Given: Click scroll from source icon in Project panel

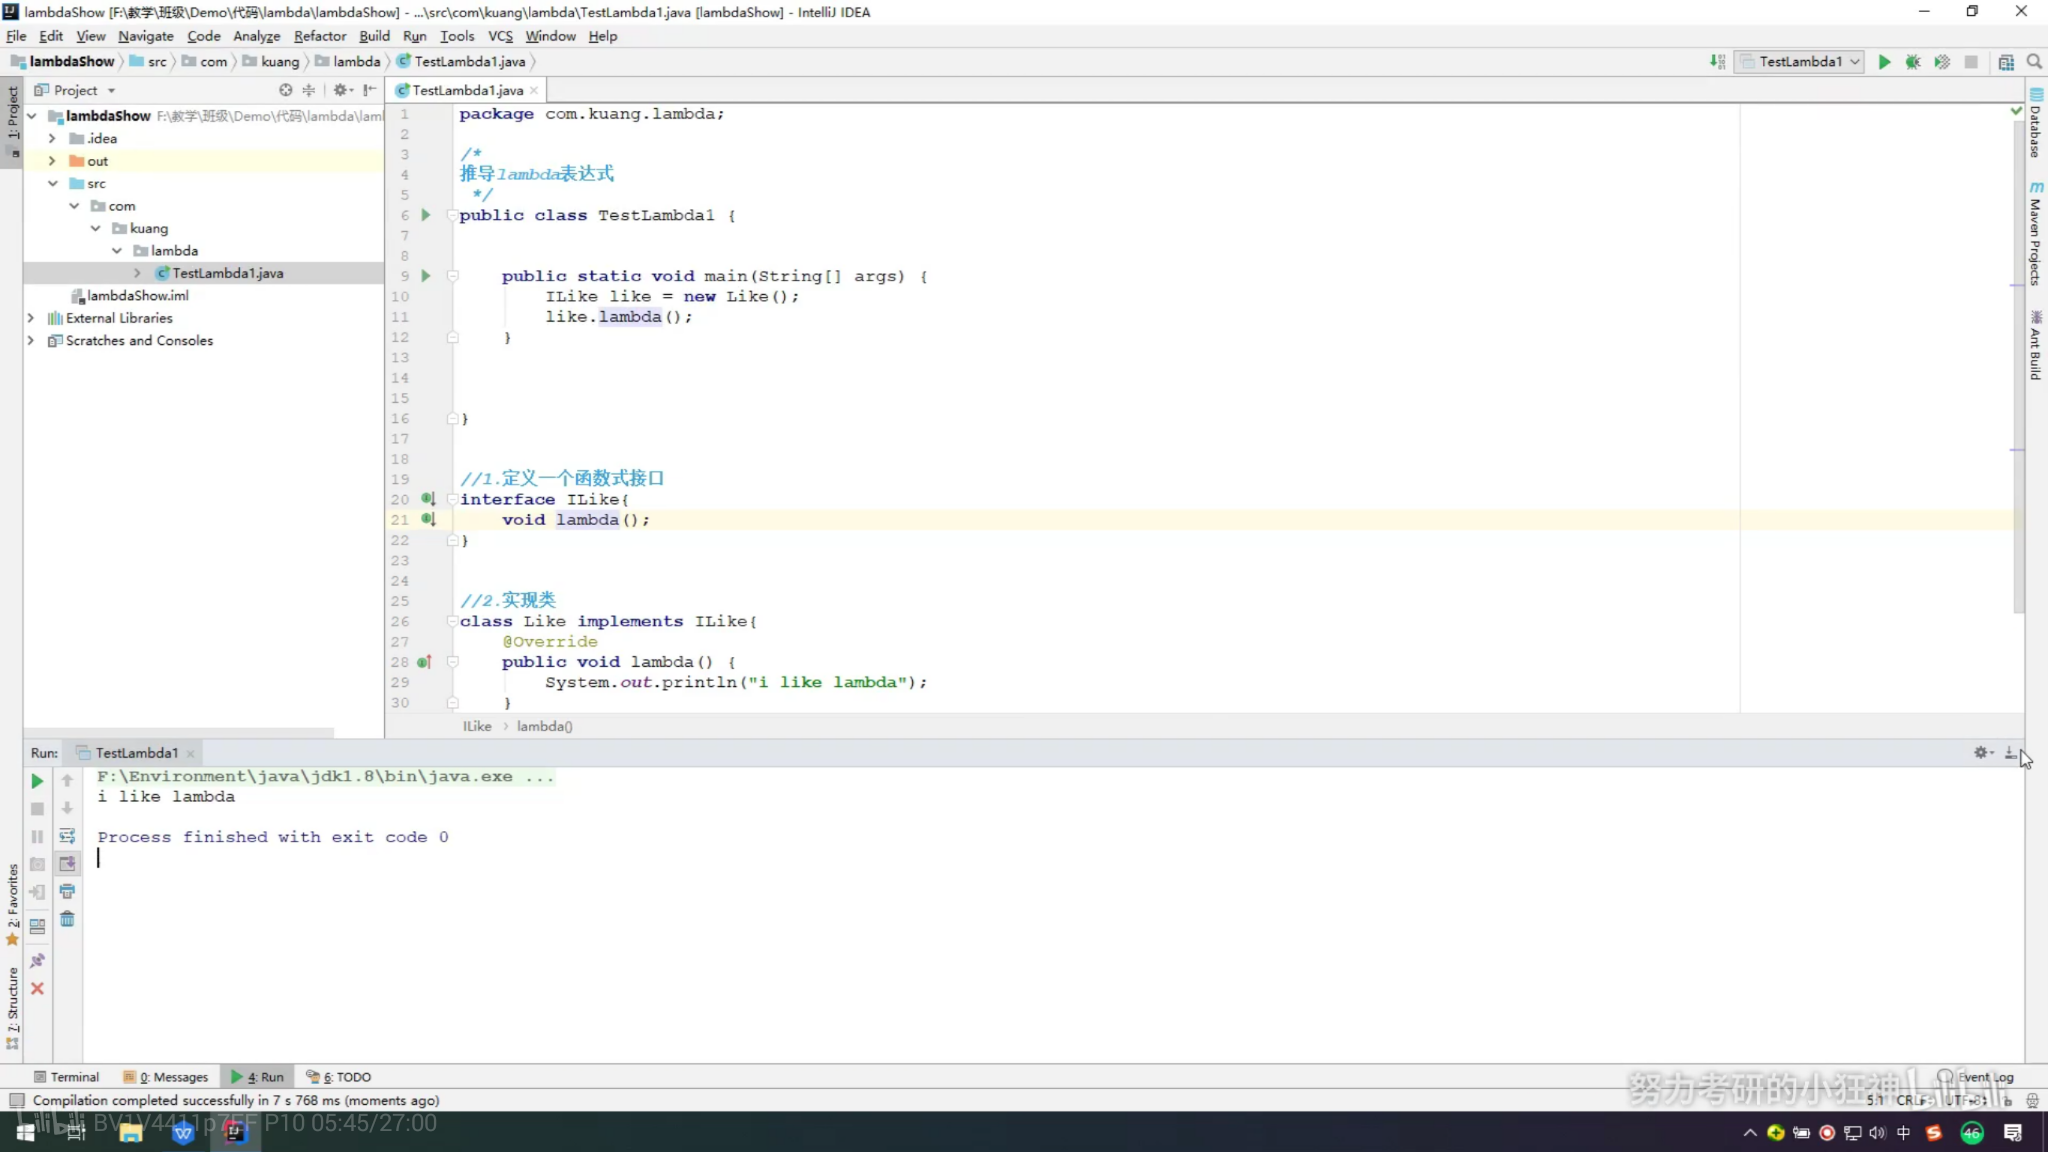Looking at the screenshot, I should pos(286,90).
